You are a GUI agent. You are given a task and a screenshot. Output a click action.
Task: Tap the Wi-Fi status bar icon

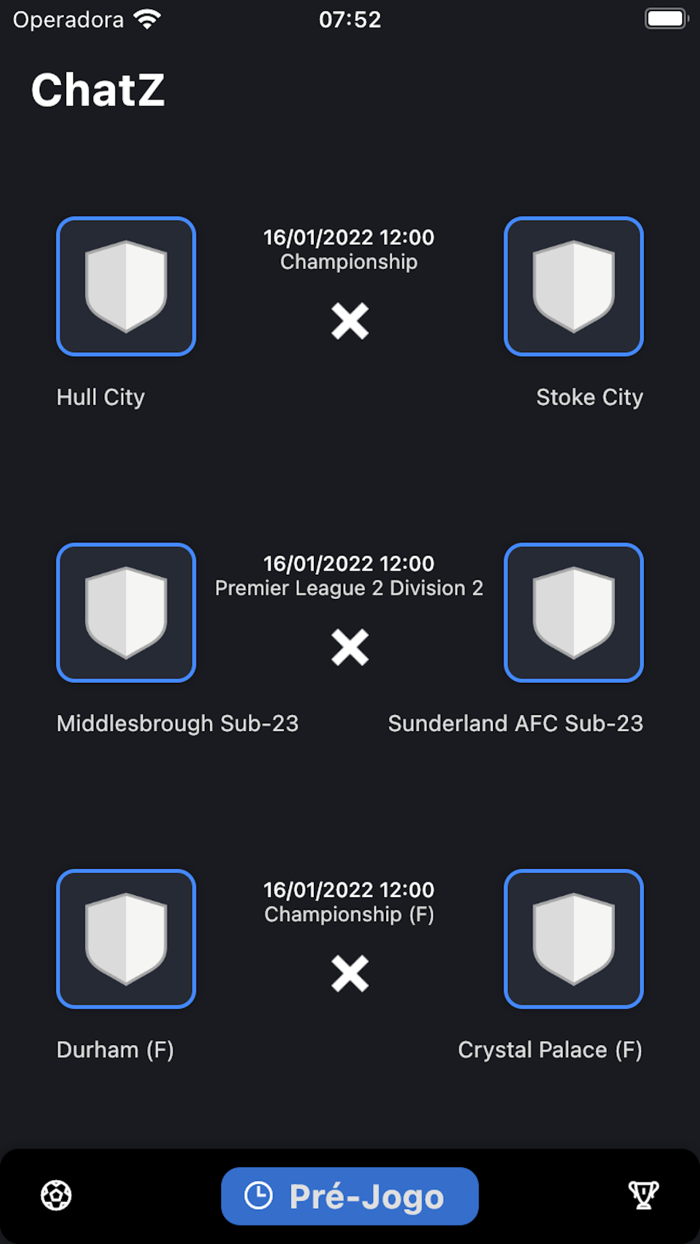click(148, 19)
